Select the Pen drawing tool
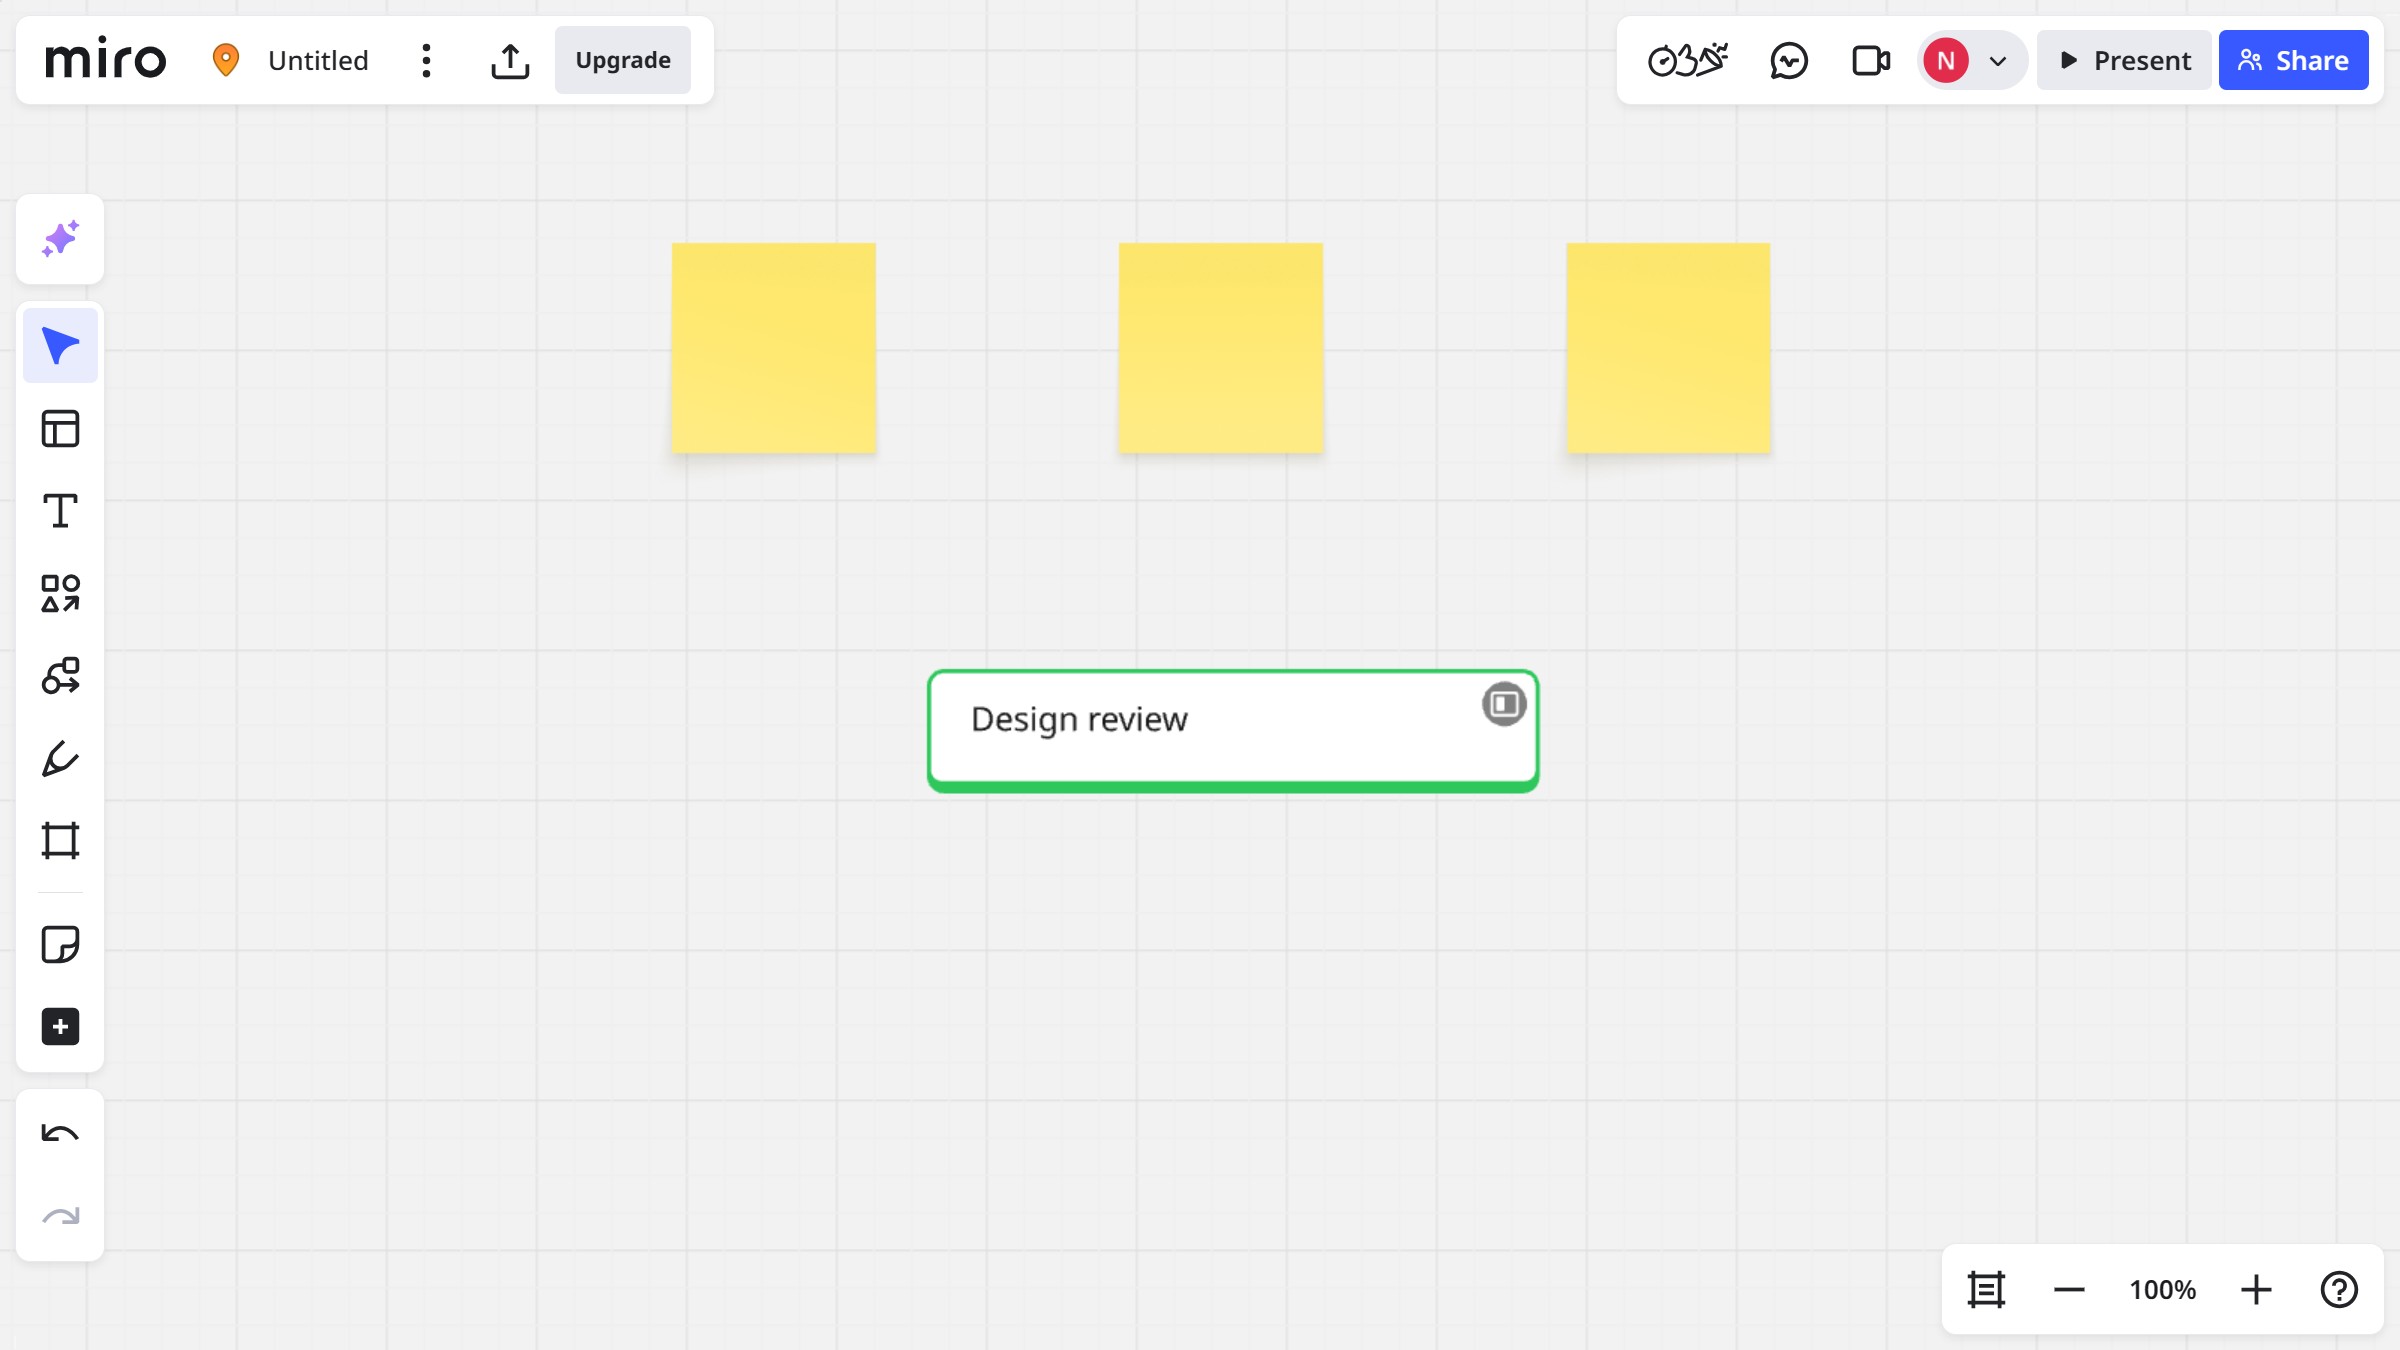This screenshot has height=1350, width=2400. (x=60, y=759)
